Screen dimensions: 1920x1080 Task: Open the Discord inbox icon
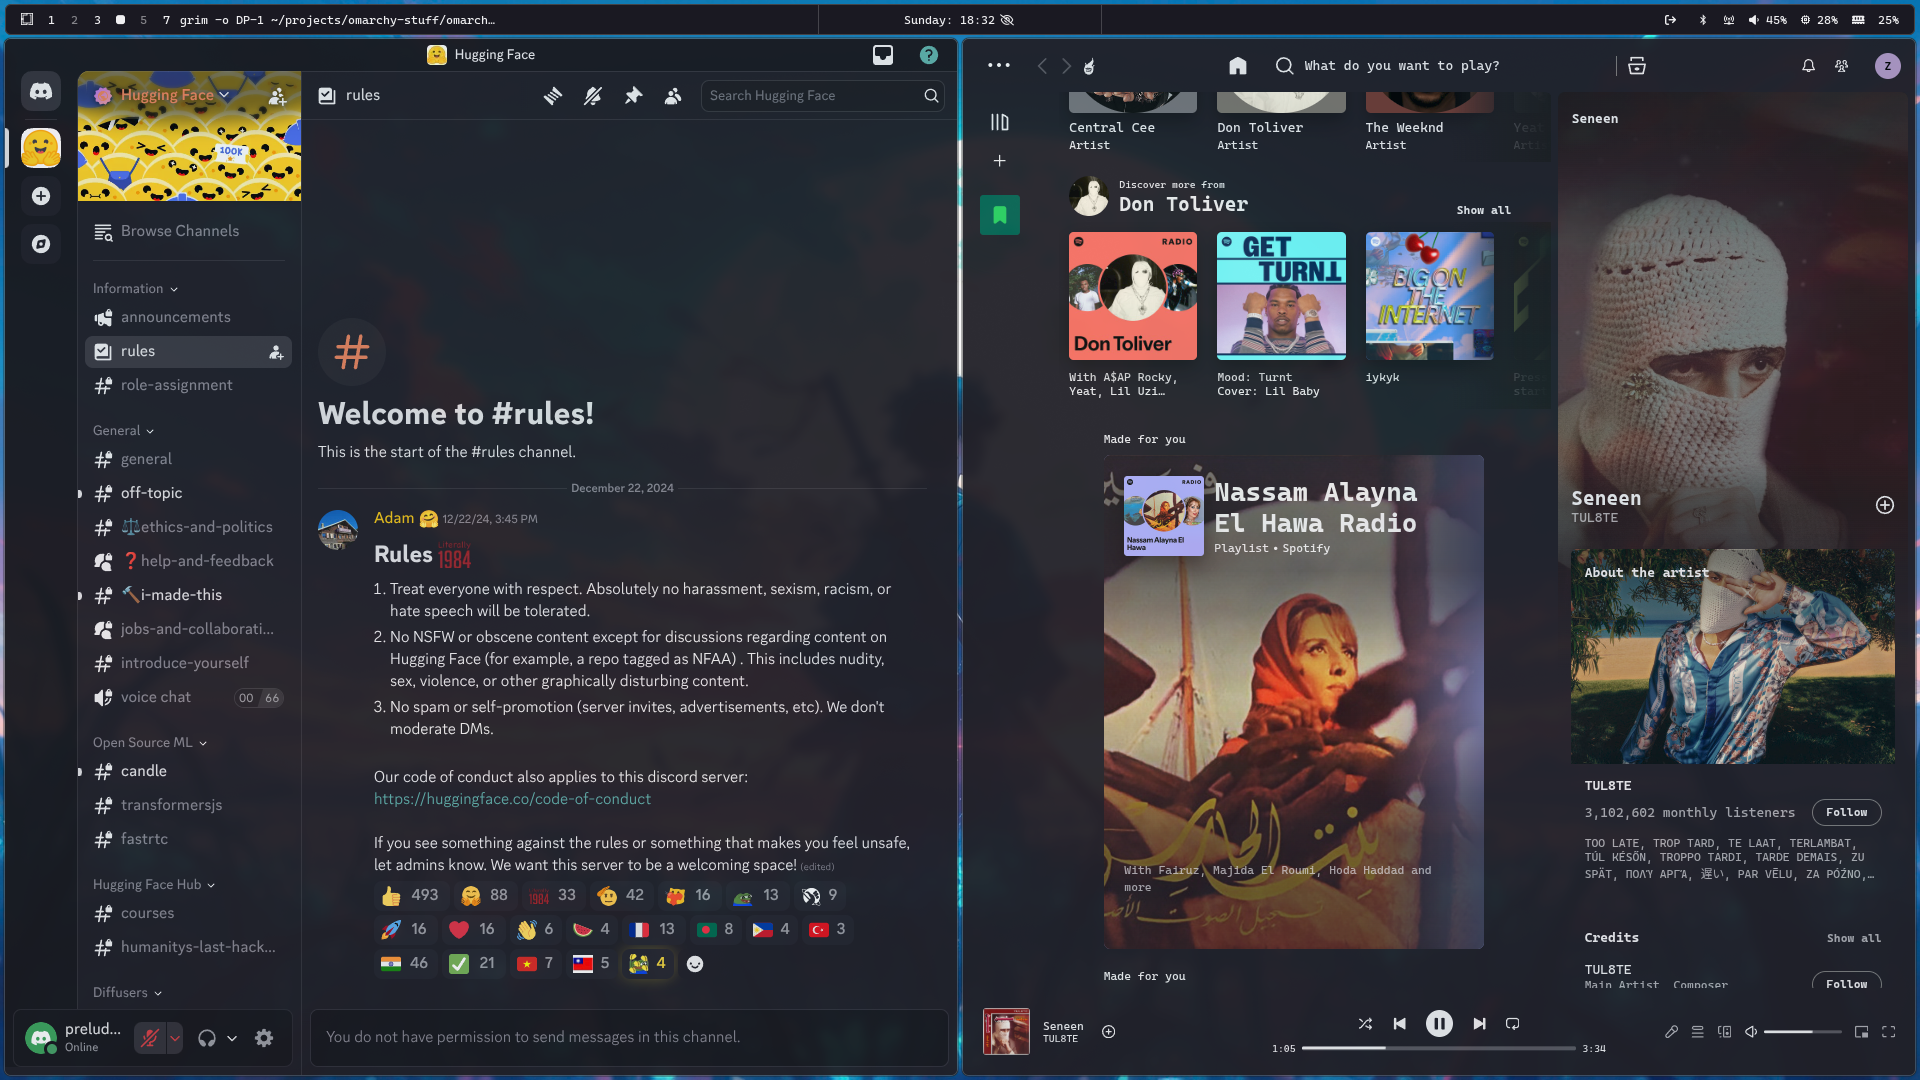point(883,55)
